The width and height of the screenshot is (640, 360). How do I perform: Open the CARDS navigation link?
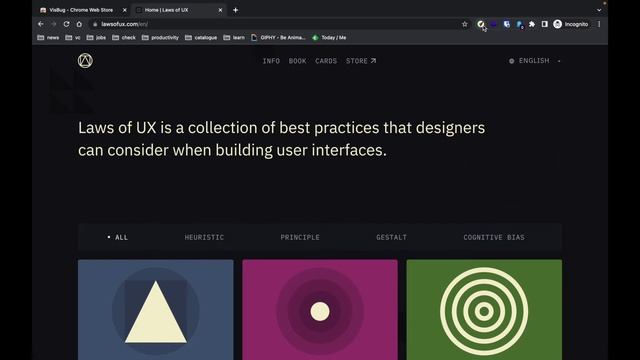point(326,61)
